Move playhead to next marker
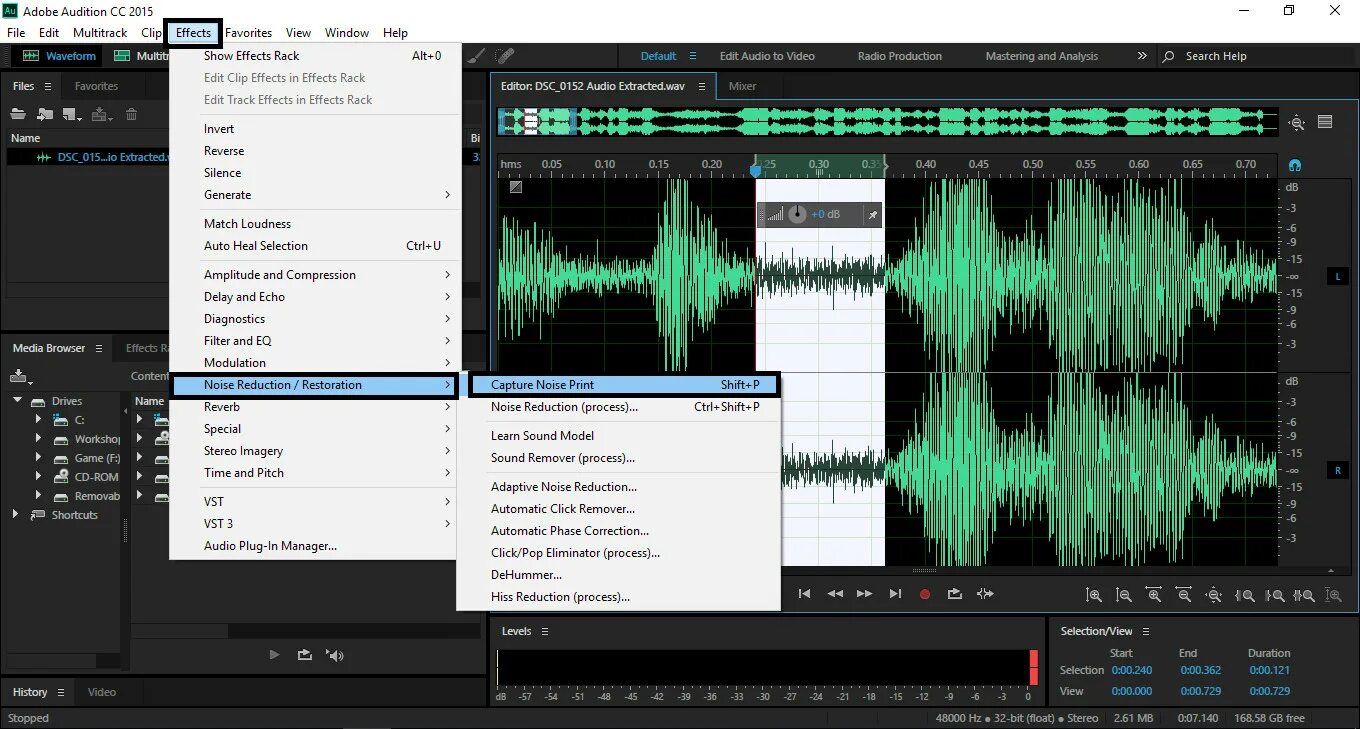1360x729 pixels. pos(895,594)
